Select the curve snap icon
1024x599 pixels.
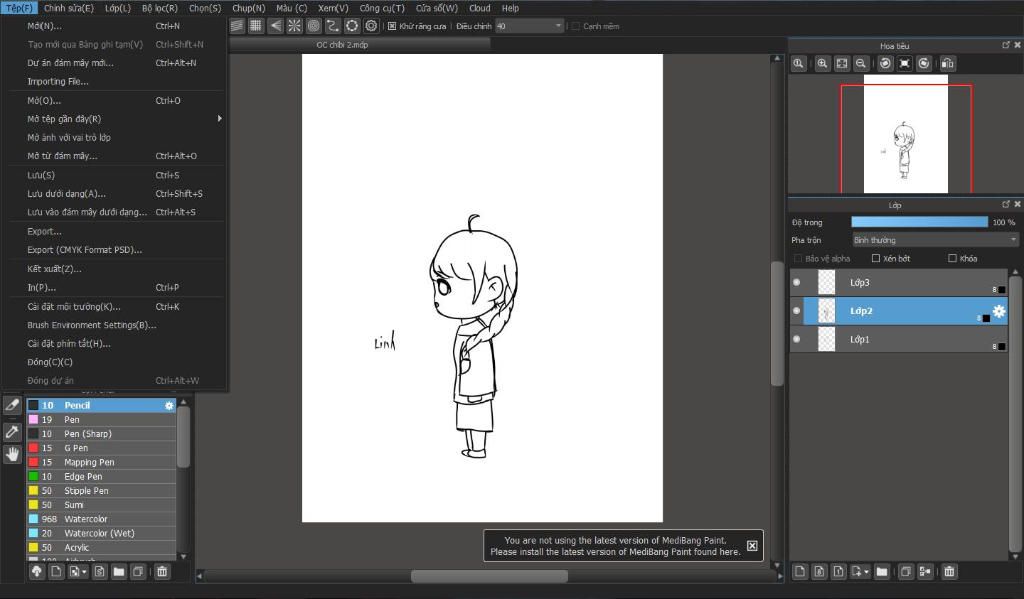[333, 25]
